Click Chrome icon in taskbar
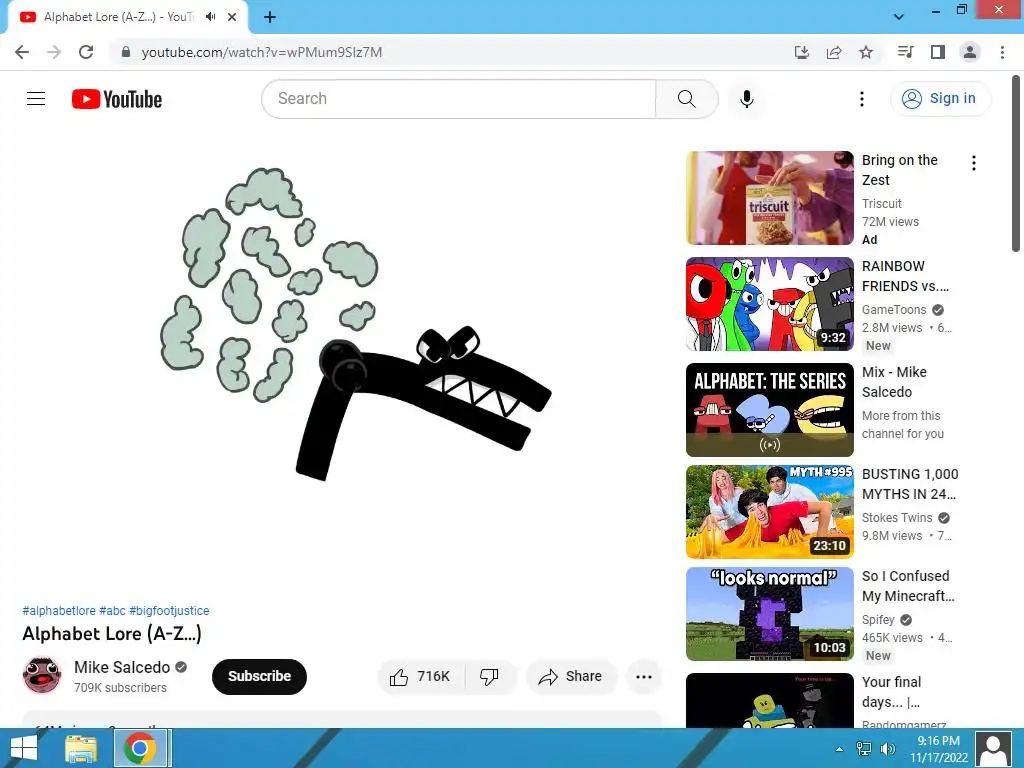Viewport: 1024px width, 768px height. coord(139,748)
